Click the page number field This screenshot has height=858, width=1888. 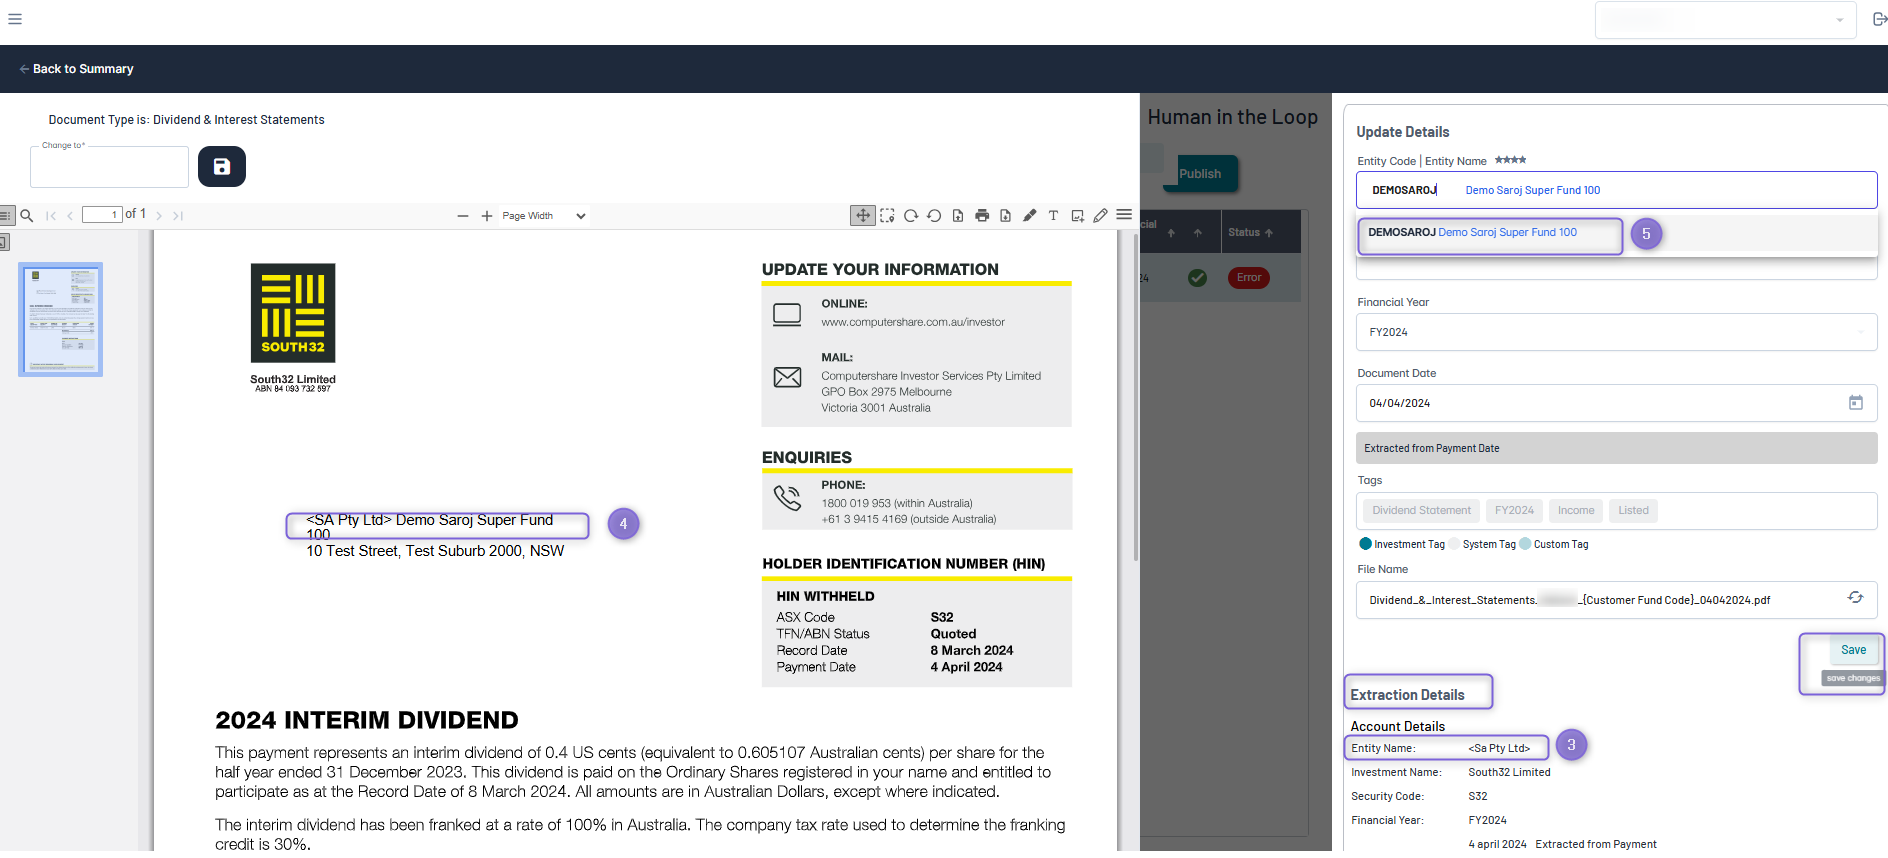coord(102,215)
